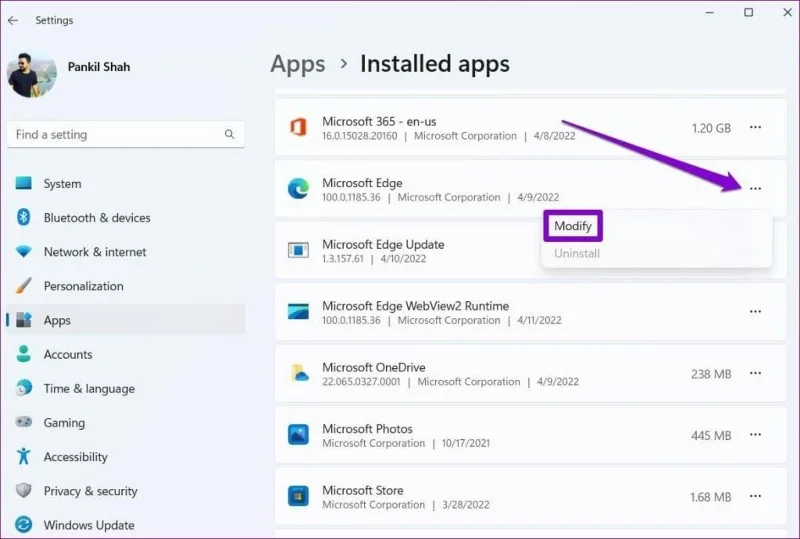Screen dimensions: 800x539
Task: Click the Wi-Fi network icon
Action: pyautogui.click(x=23, y=252)
